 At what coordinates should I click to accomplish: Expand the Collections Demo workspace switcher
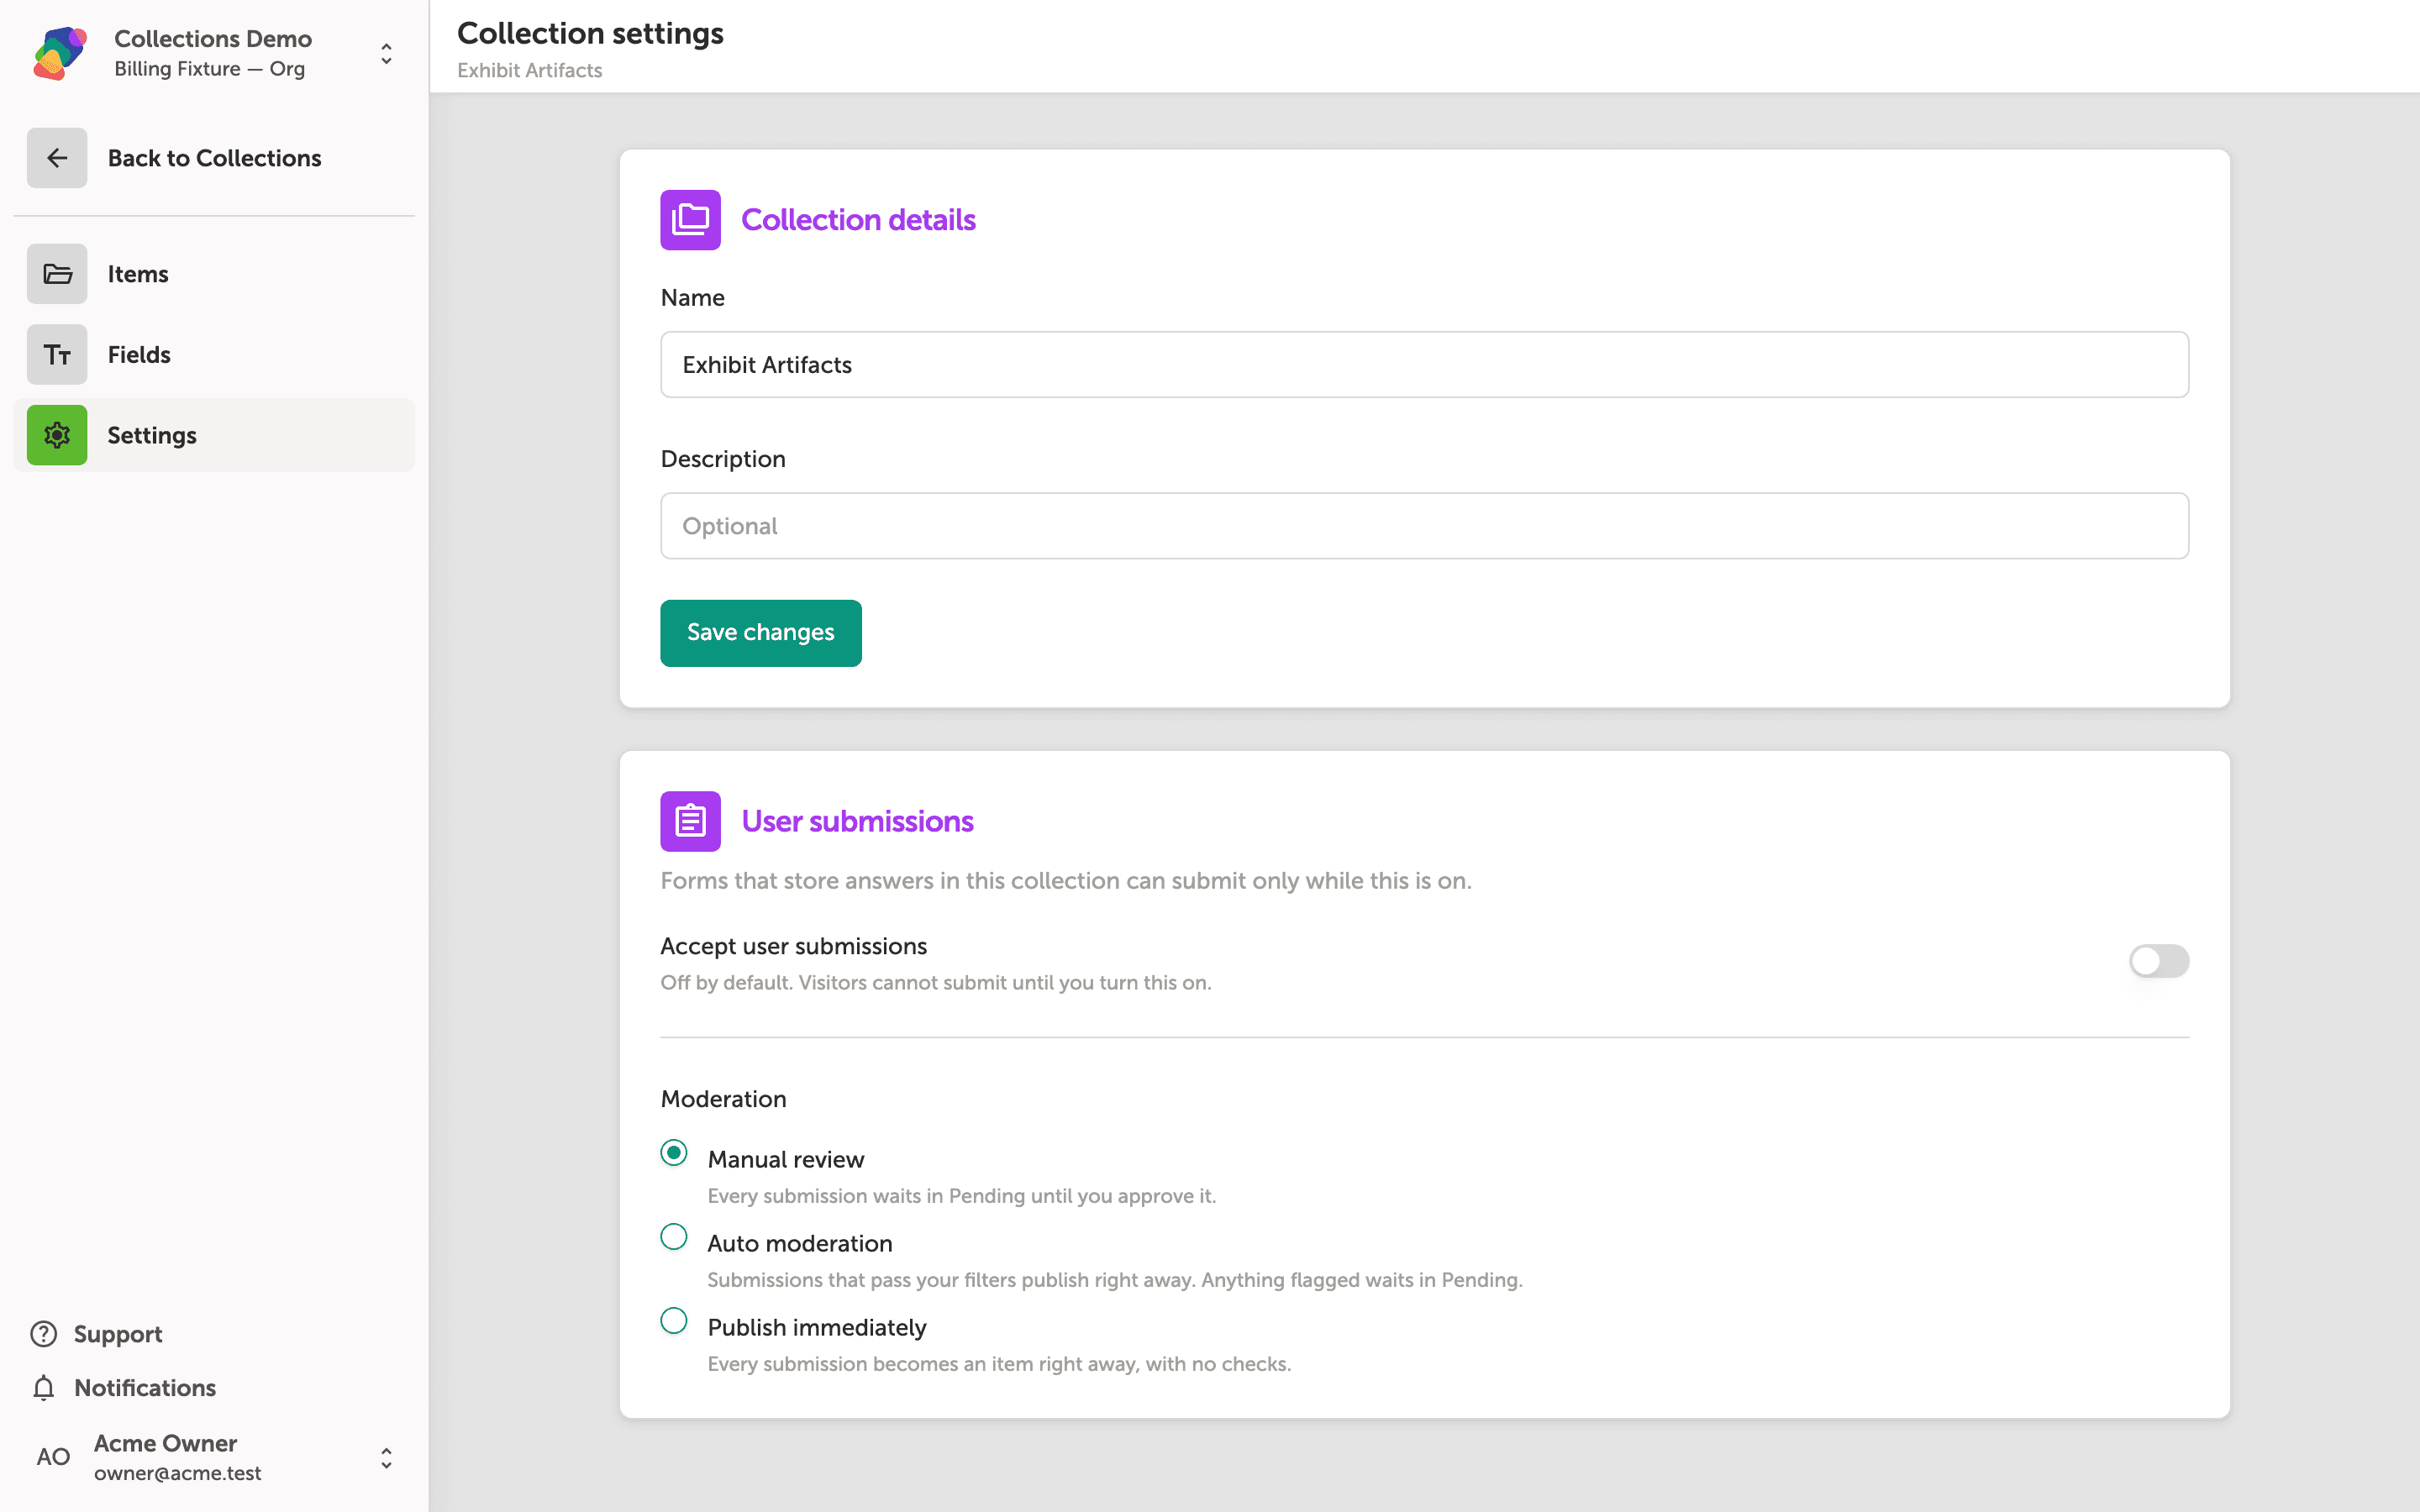386,54
